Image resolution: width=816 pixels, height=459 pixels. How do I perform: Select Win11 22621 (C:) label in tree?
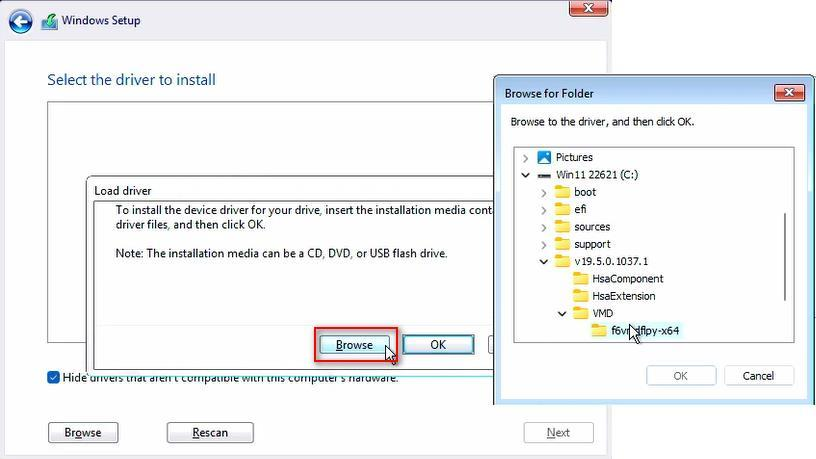[597, 175]
